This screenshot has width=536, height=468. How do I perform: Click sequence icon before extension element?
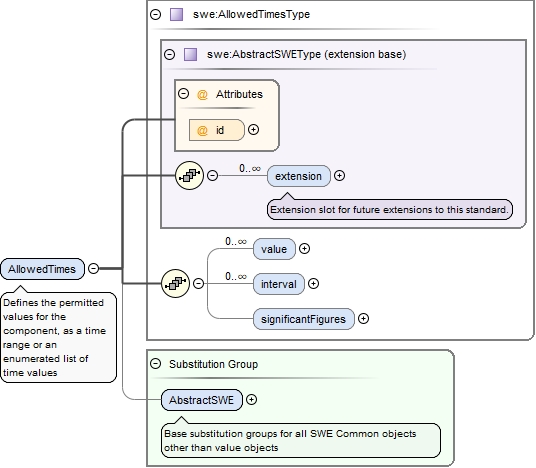coord(189,176)
